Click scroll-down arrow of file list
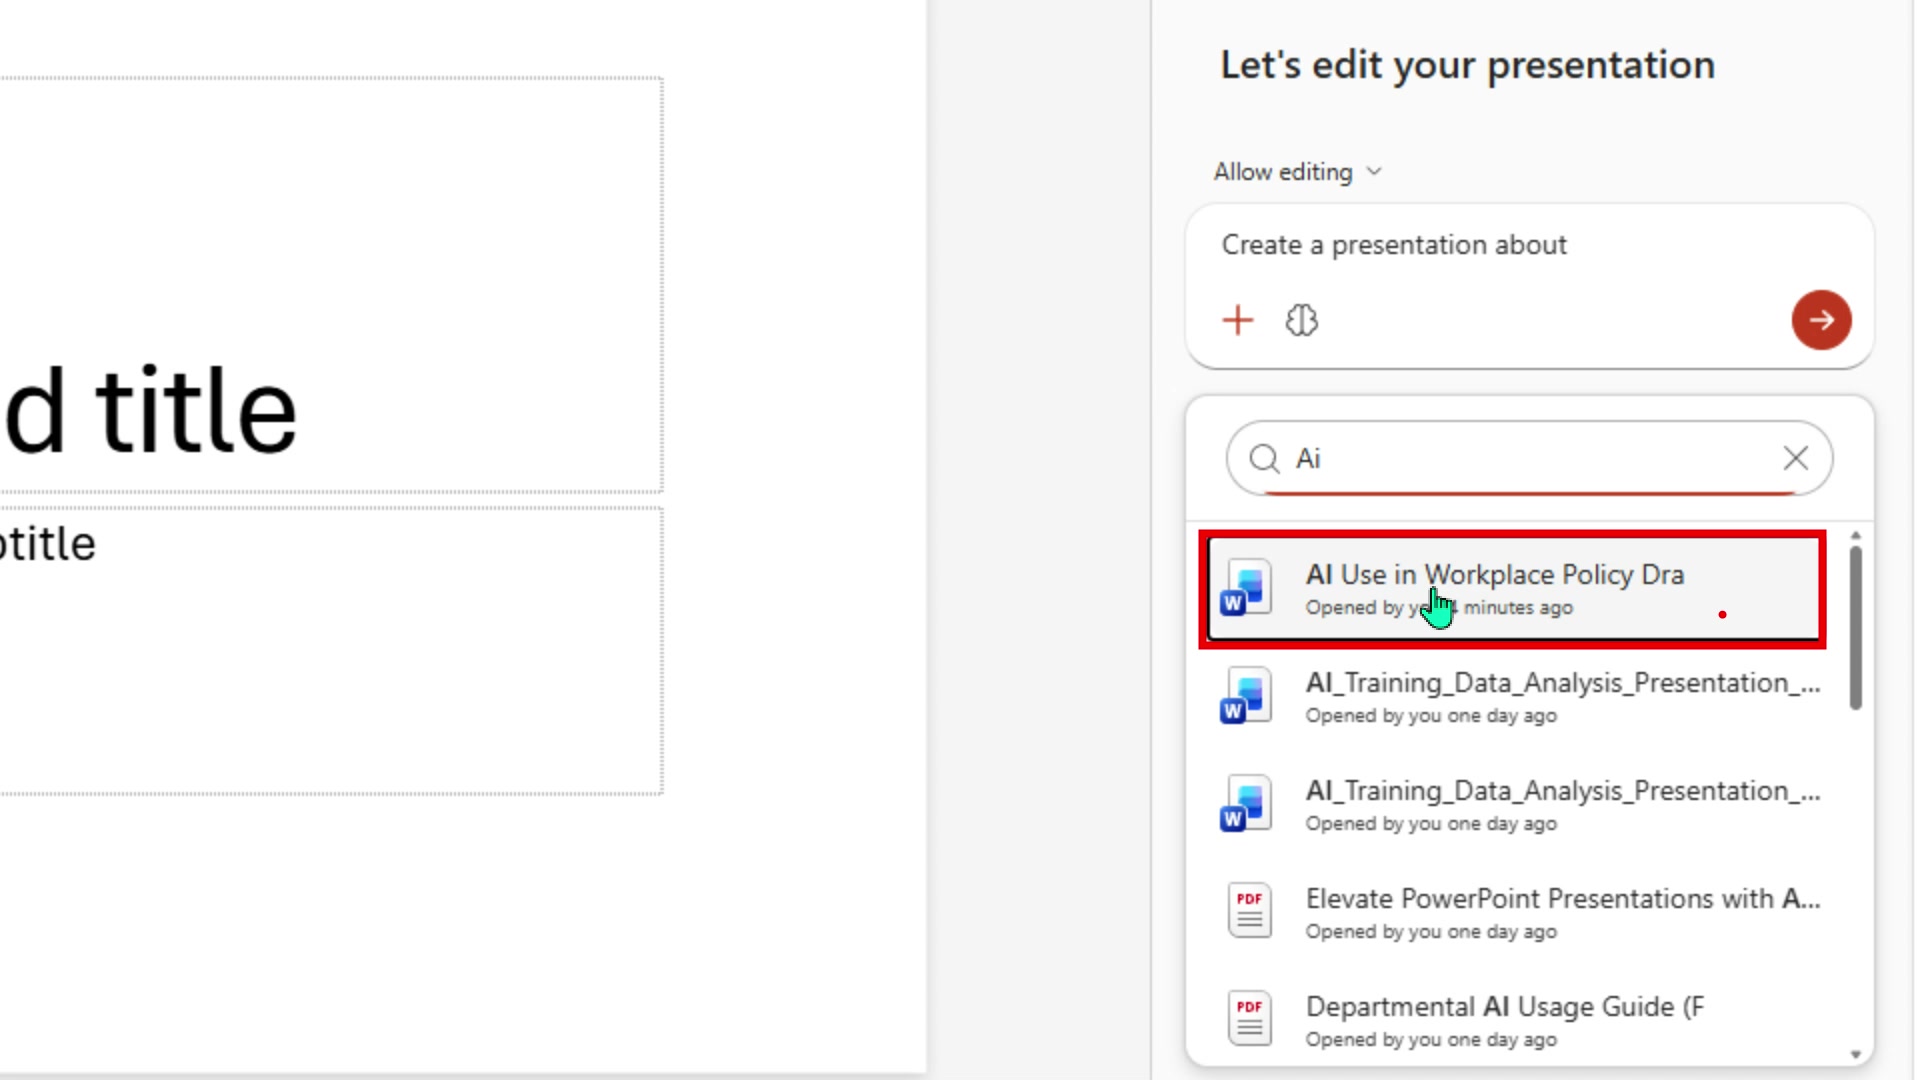 click(x=1855, y=1054)
